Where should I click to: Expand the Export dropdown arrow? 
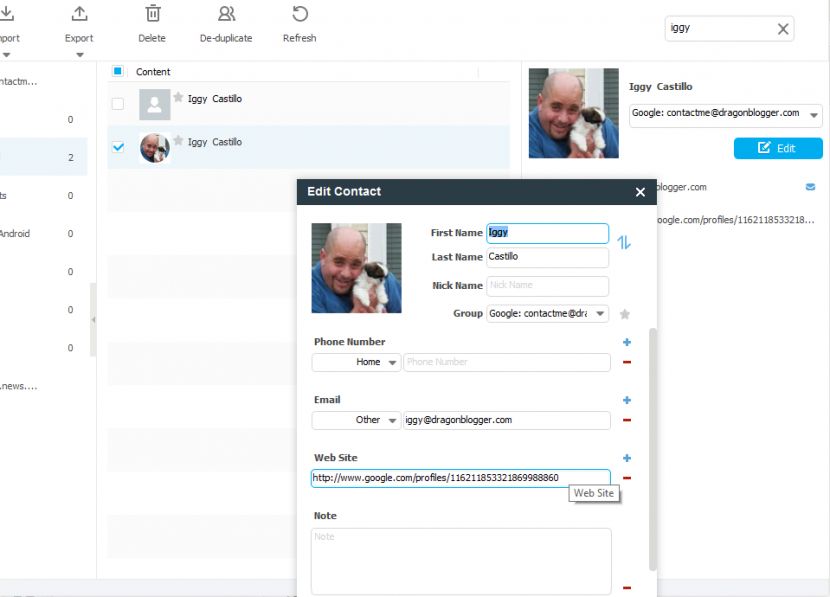click(x=79, y=55)
